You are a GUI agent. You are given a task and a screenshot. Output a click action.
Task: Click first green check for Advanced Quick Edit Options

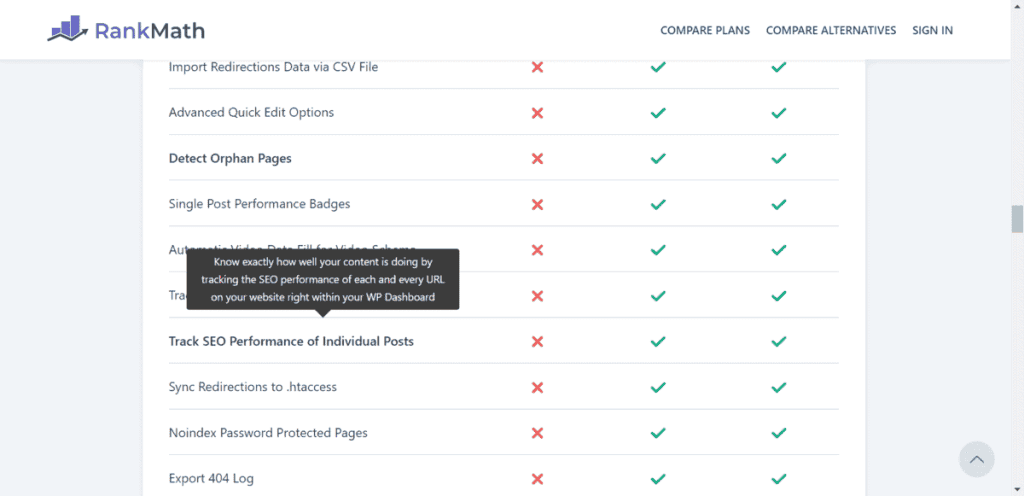(x=658, y=113)
